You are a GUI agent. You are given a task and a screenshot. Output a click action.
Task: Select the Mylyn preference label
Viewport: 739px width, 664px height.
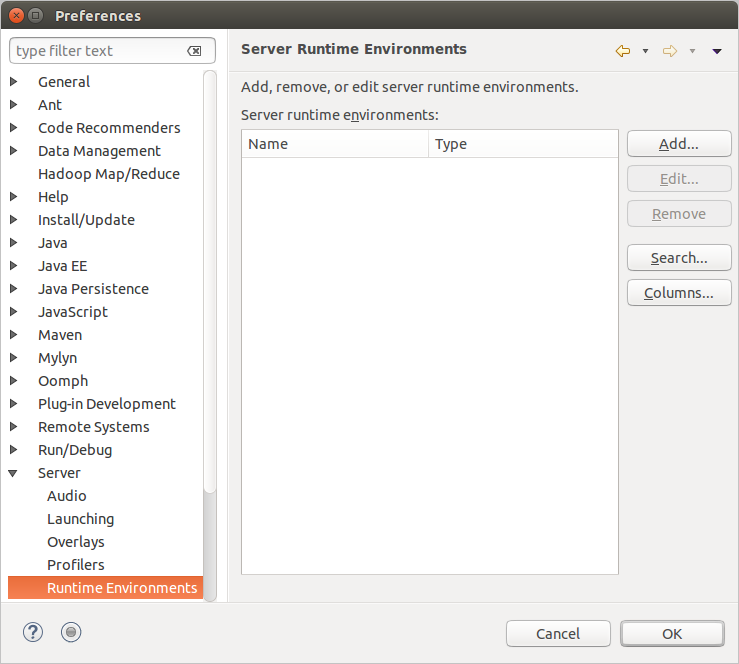click(57, 358)
